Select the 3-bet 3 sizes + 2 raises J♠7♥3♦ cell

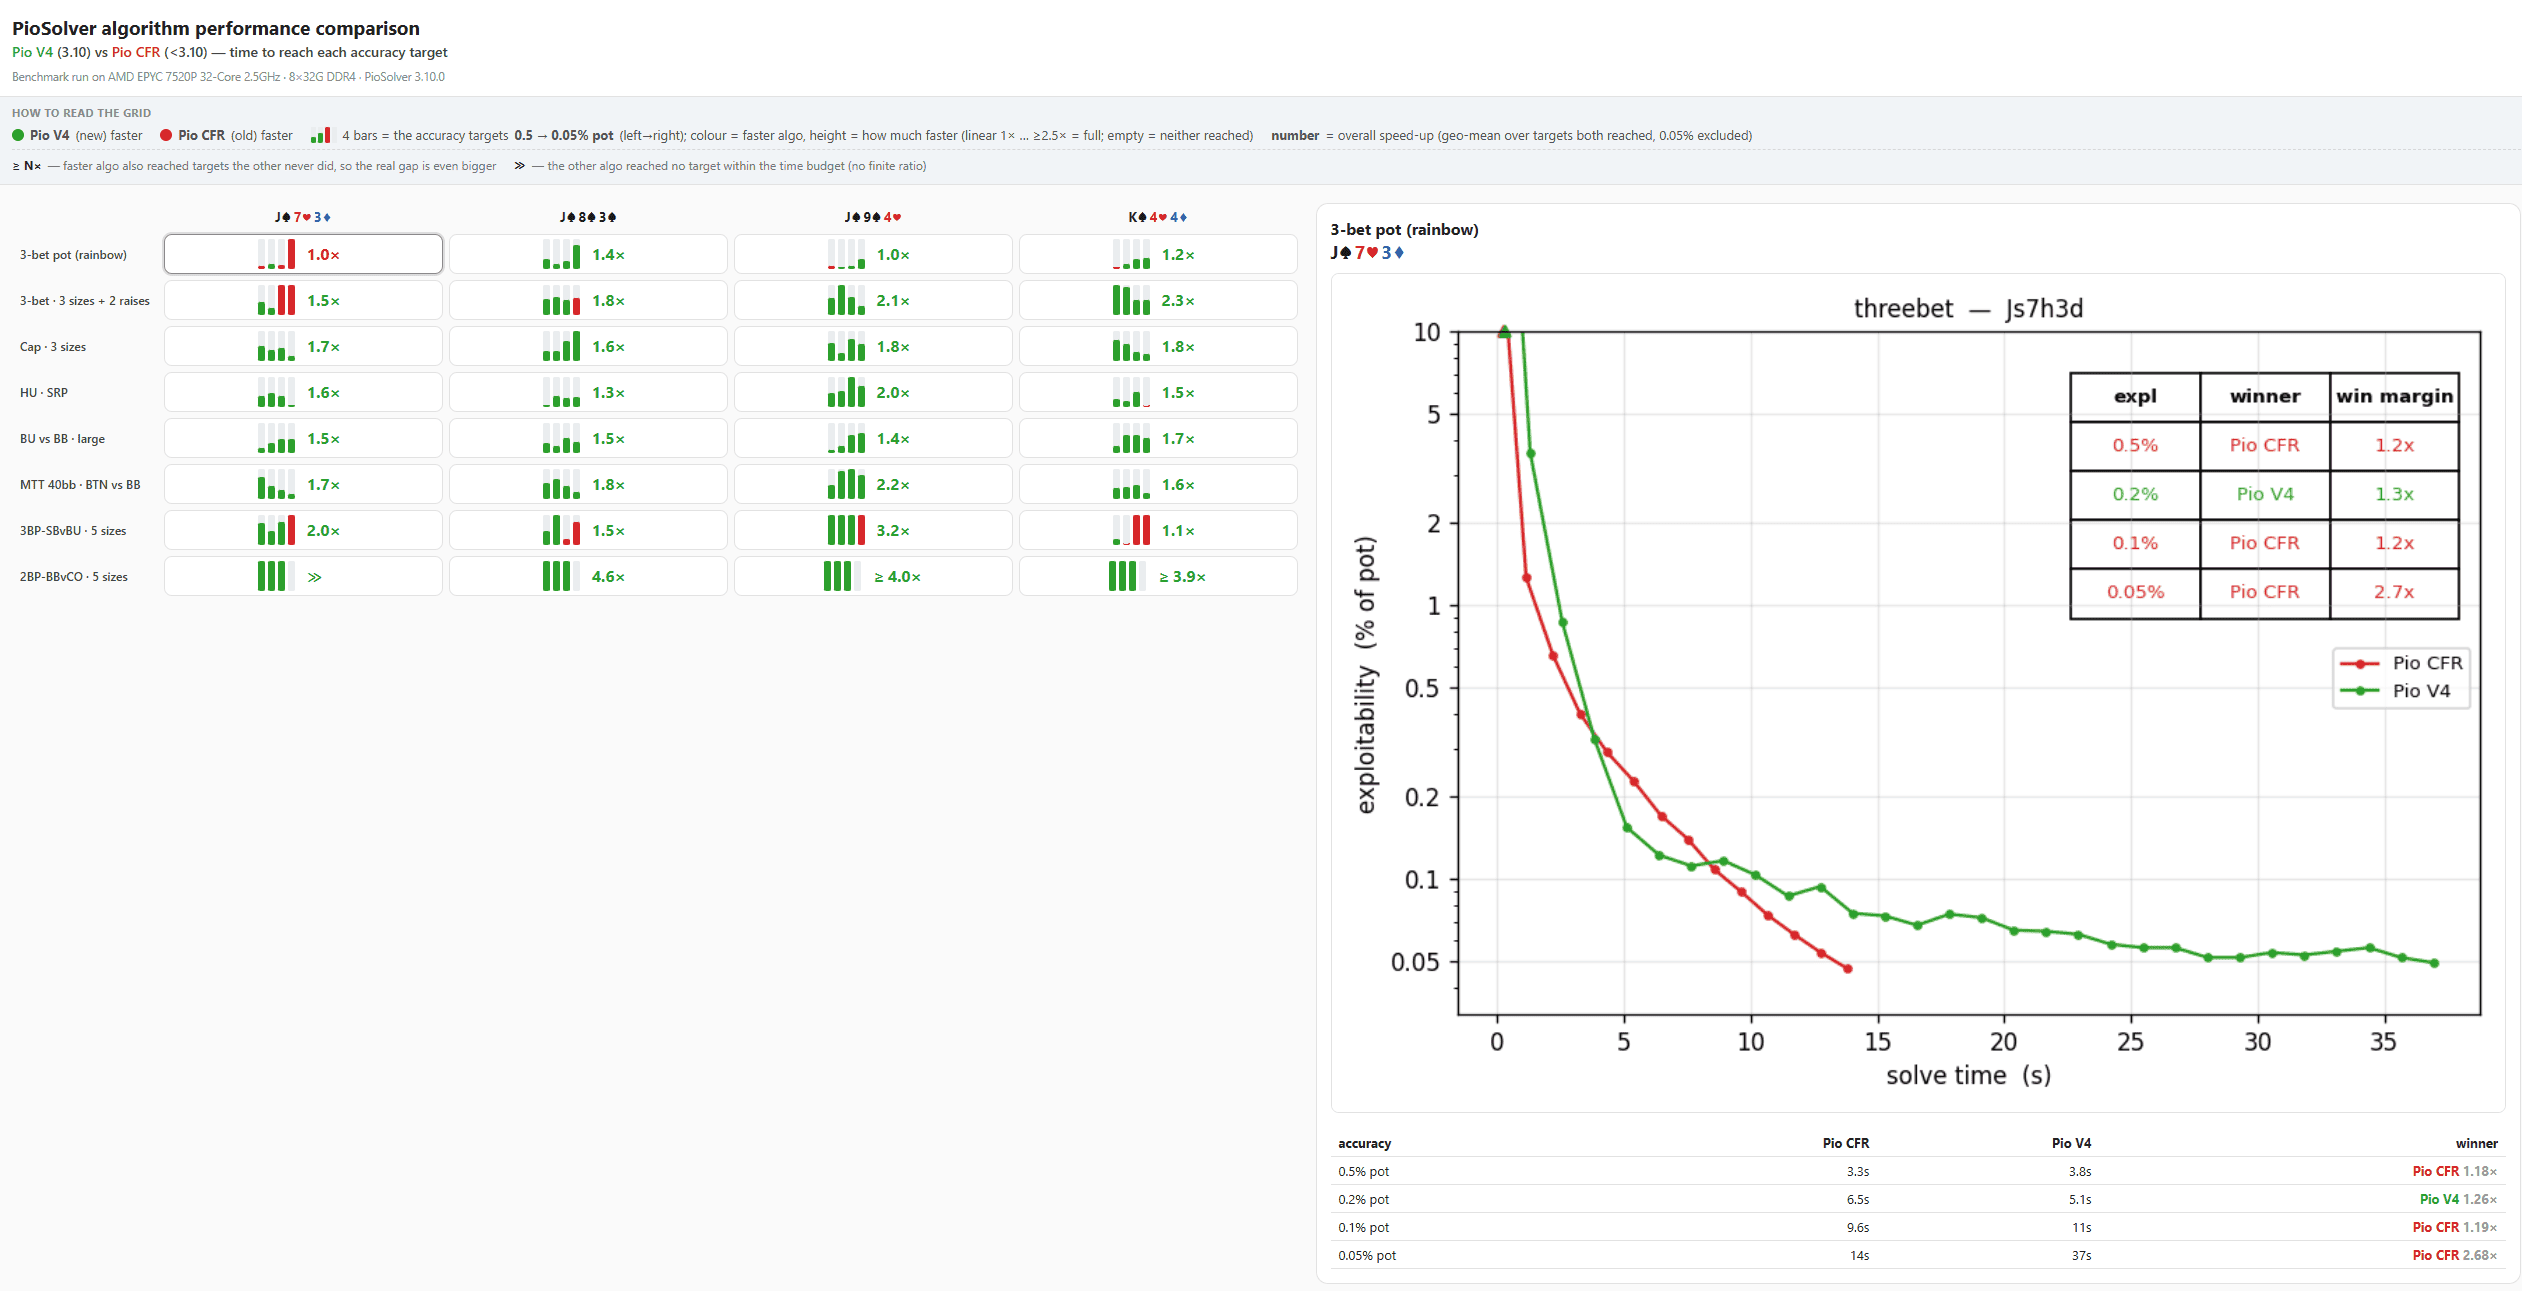pos(303,300)
